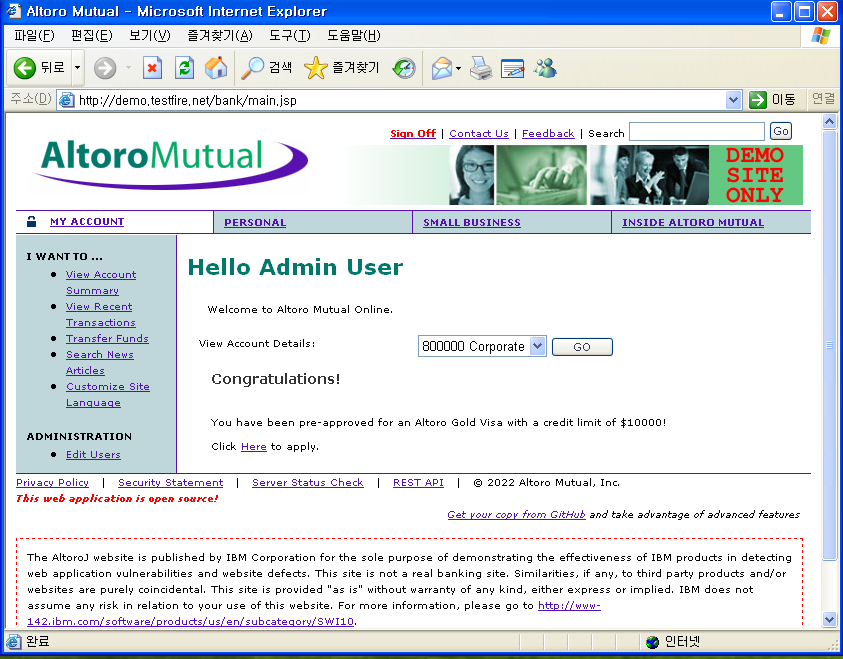The height and width of the screenshot is (659, 843).
Task: Switch to the MY ACCOUNT tab
Action: pyautogui.click(x=87, y=221)
